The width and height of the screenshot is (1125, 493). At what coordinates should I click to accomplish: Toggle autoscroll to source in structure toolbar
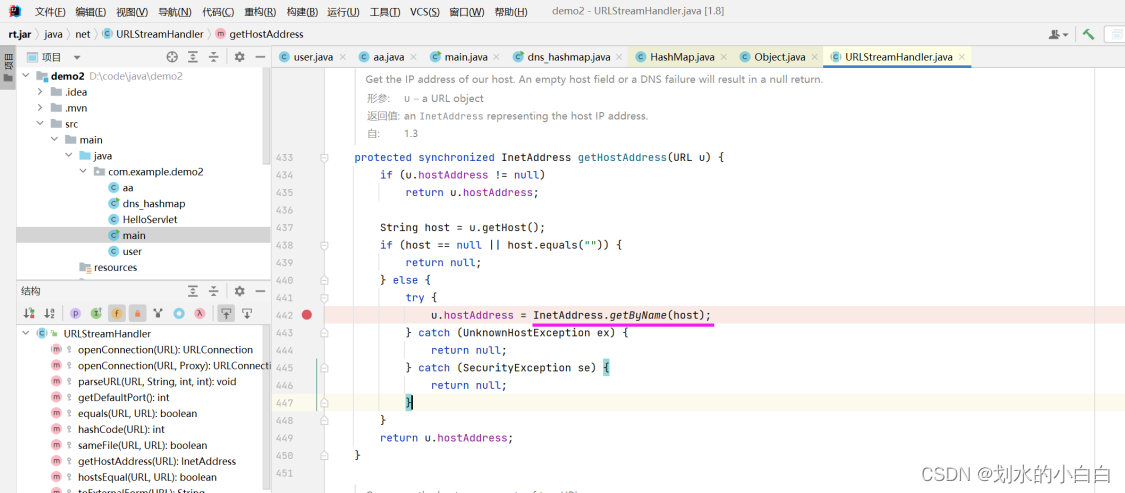[x=226, y=313]
